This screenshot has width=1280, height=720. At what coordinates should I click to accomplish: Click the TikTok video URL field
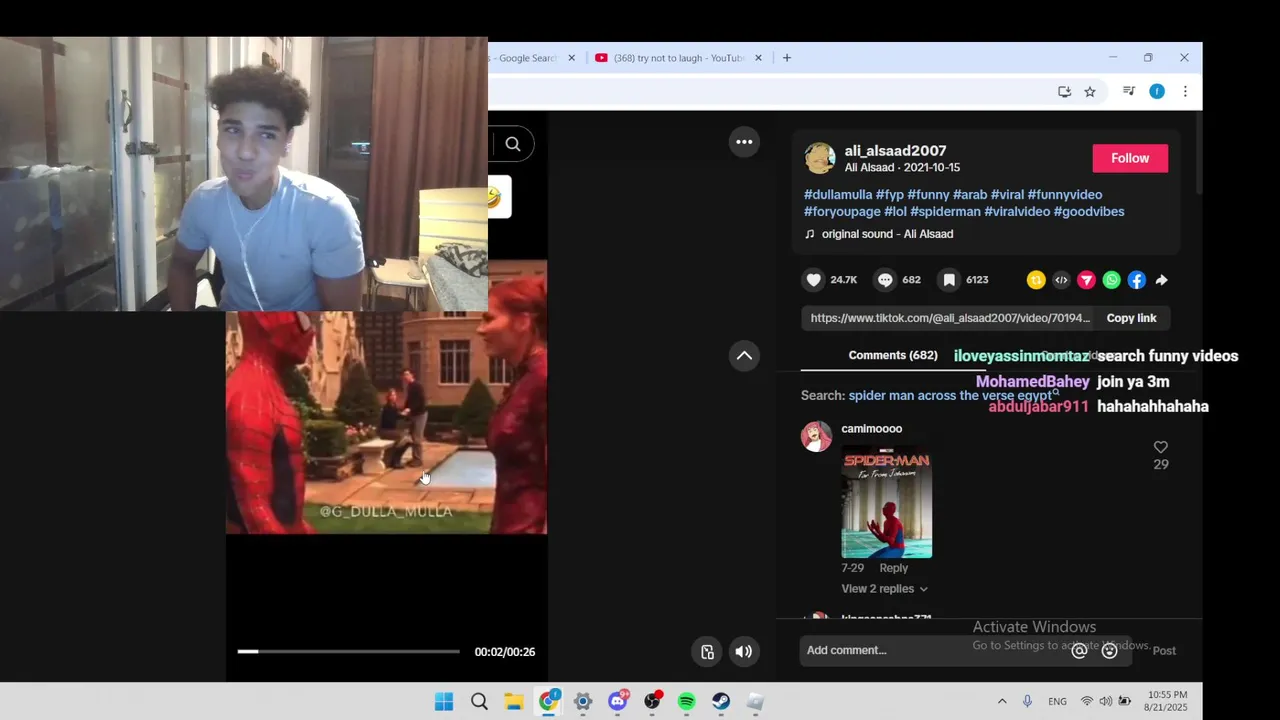pos(950,318)
